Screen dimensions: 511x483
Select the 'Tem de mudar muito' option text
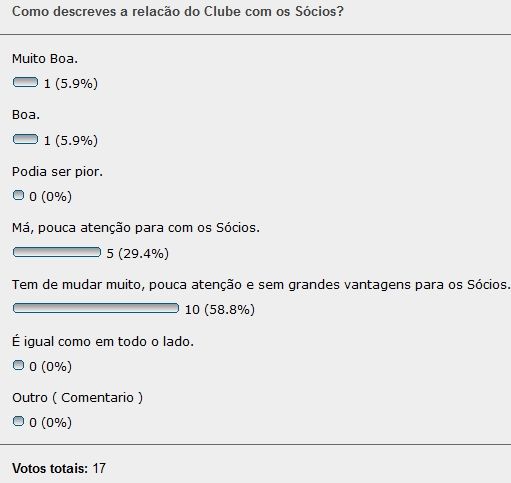coord(261,285)
